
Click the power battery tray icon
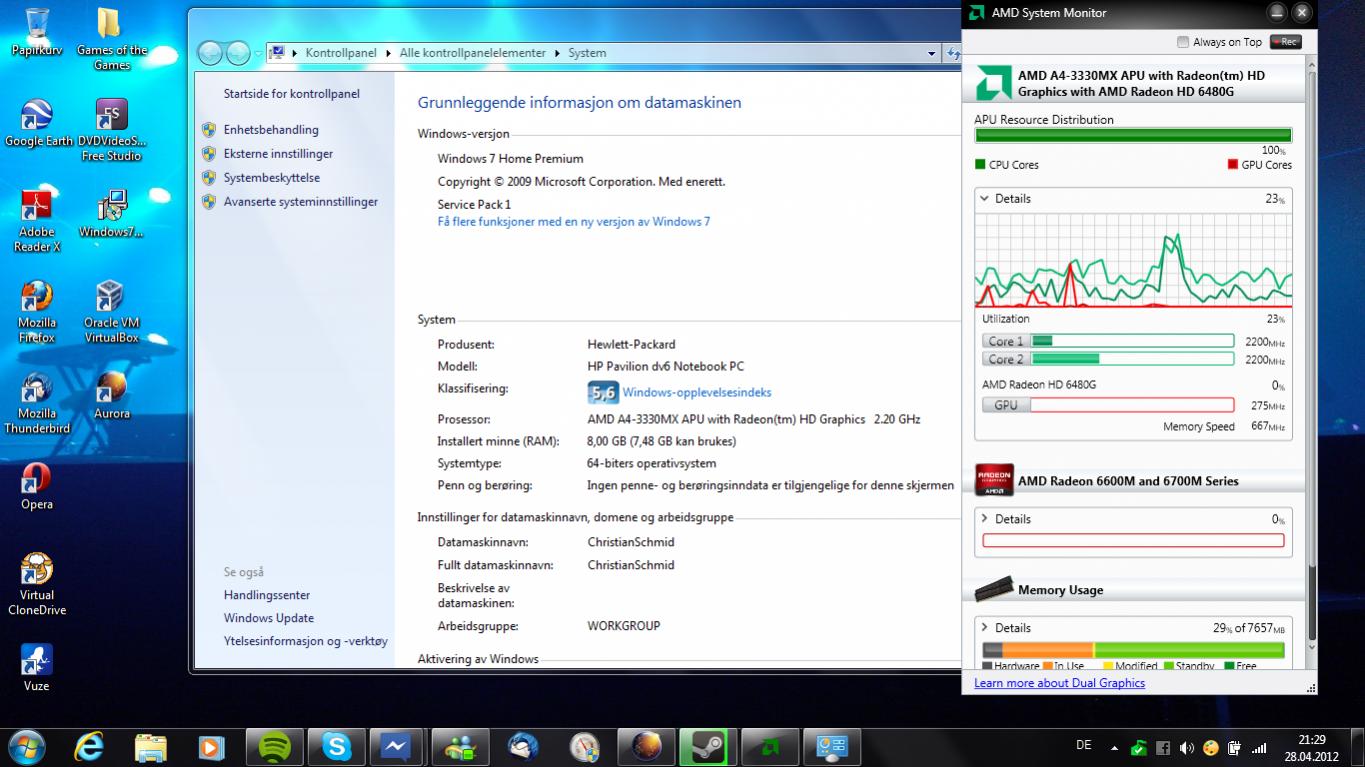click(x=1235, y=747)
